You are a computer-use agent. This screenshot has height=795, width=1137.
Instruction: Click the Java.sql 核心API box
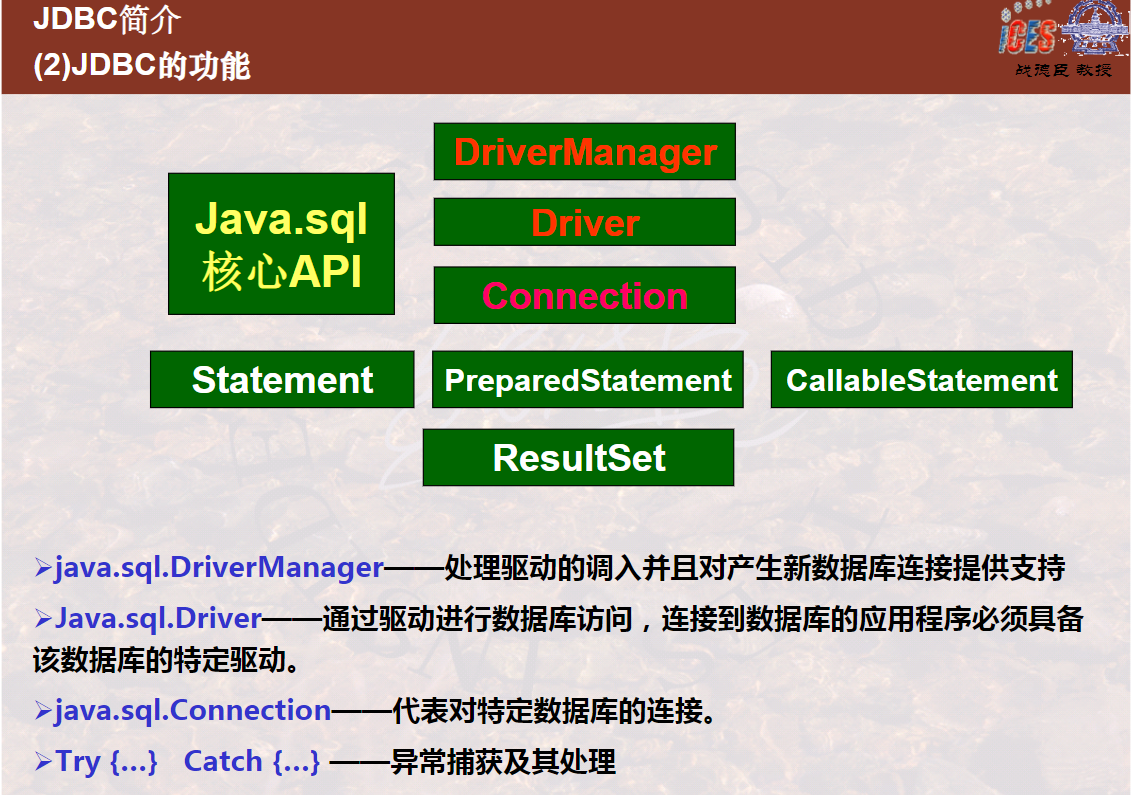click(x=281, y=244)
